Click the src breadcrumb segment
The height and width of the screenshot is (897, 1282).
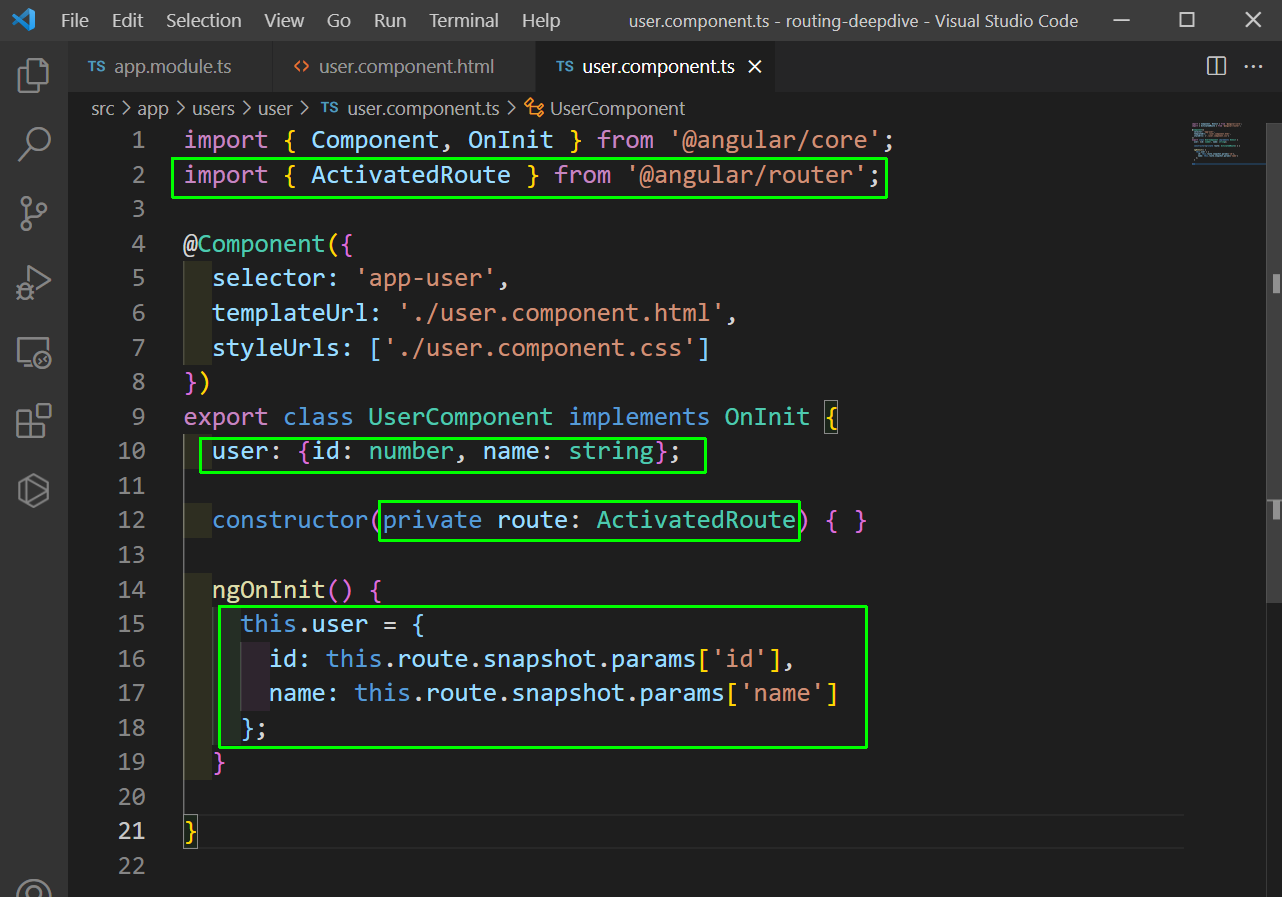tap(103, 108)
